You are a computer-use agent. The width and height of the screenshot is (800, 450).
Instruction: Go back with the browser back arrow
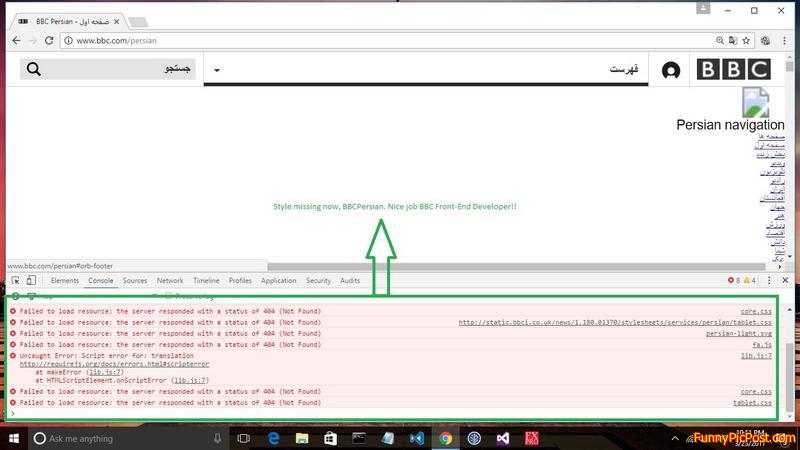[x=16, y=40]
